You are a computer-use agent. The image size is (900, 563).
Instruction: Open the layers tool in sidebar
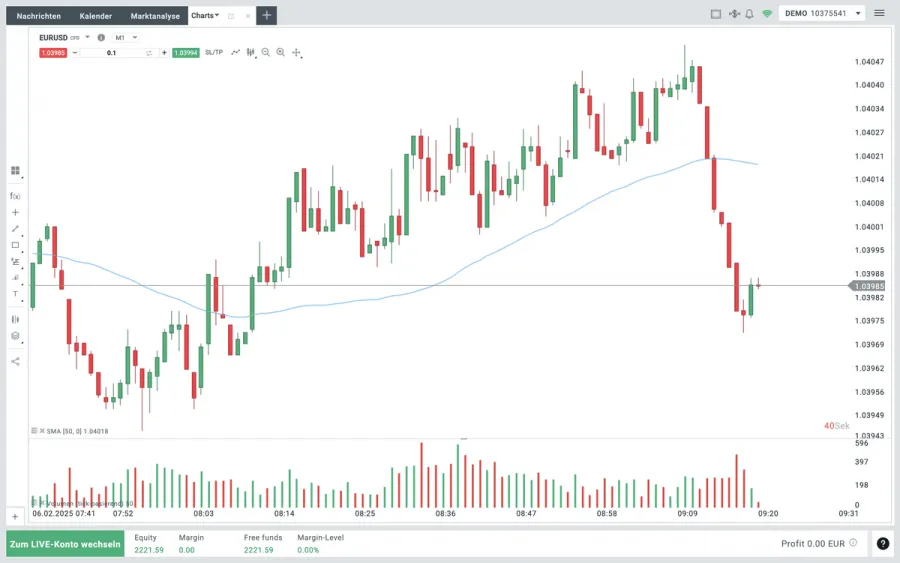tap(15, 336)
